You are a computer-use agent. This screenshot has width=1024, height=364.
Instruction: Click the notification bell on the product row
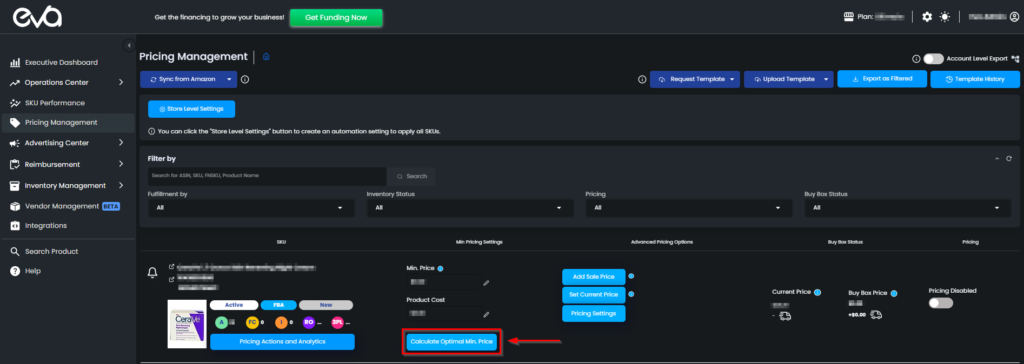click(x=152, y=272)
